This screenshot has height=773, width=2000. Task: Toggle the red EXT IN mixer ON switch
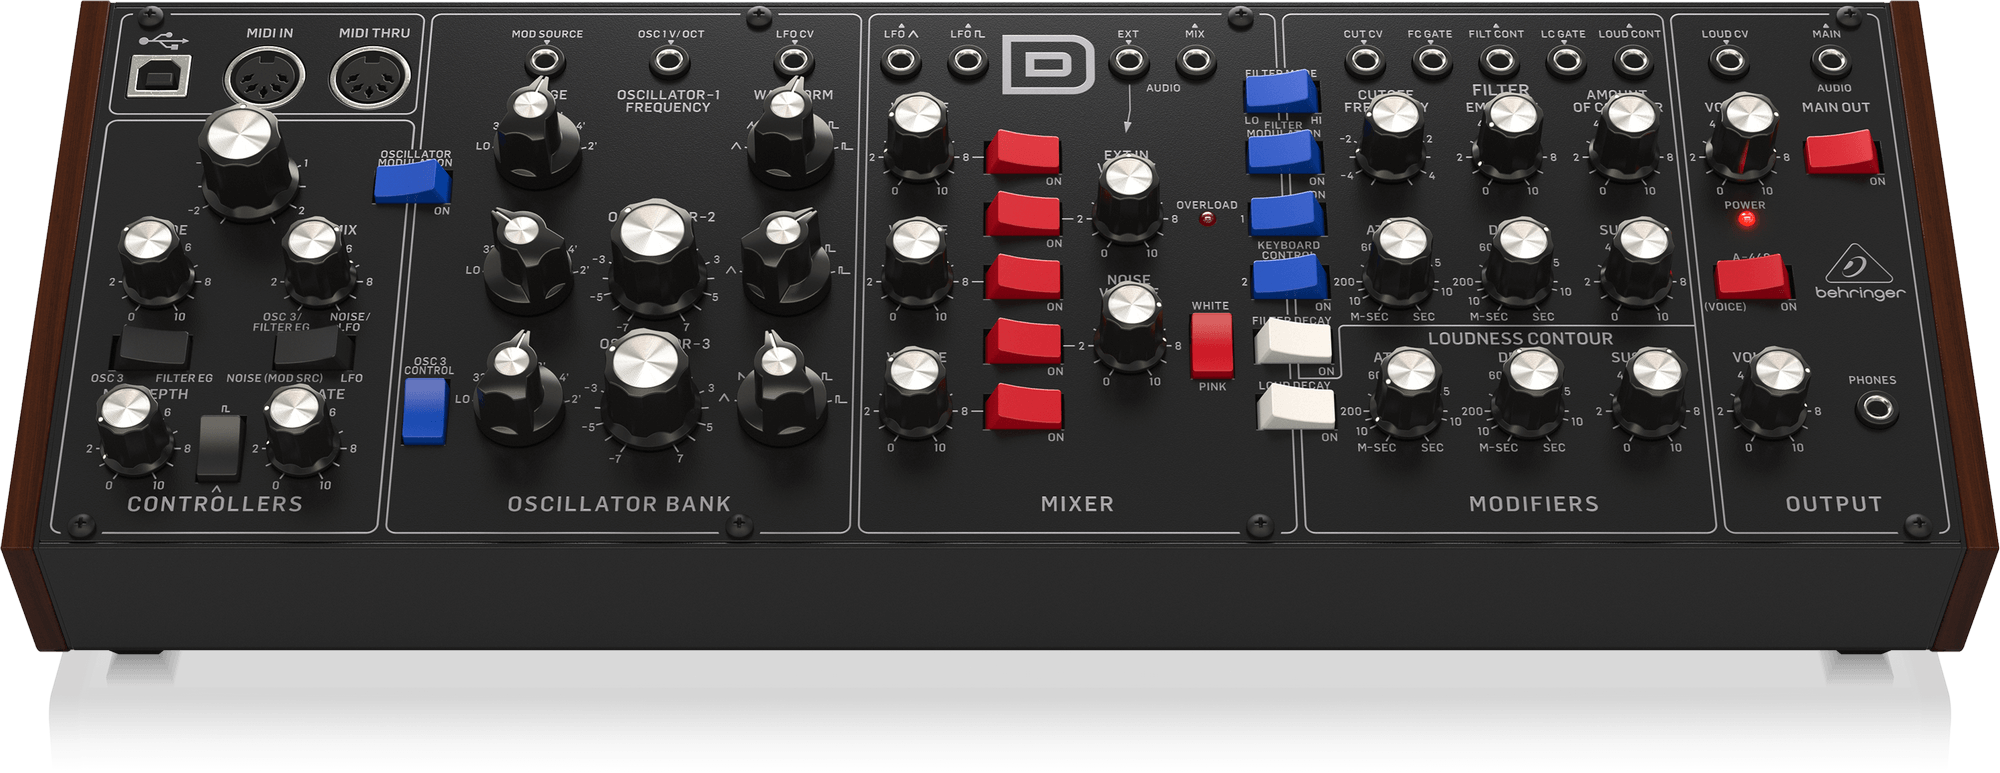tap(1023, 215)
